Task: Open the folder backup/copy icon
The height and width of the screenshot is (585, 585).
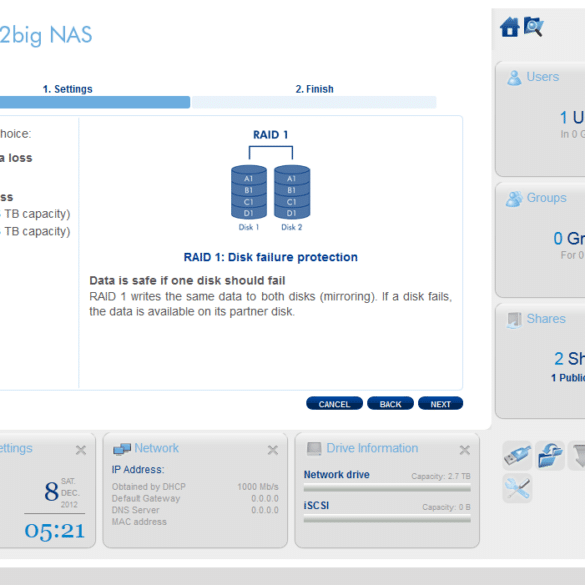Action: (550, 456)
